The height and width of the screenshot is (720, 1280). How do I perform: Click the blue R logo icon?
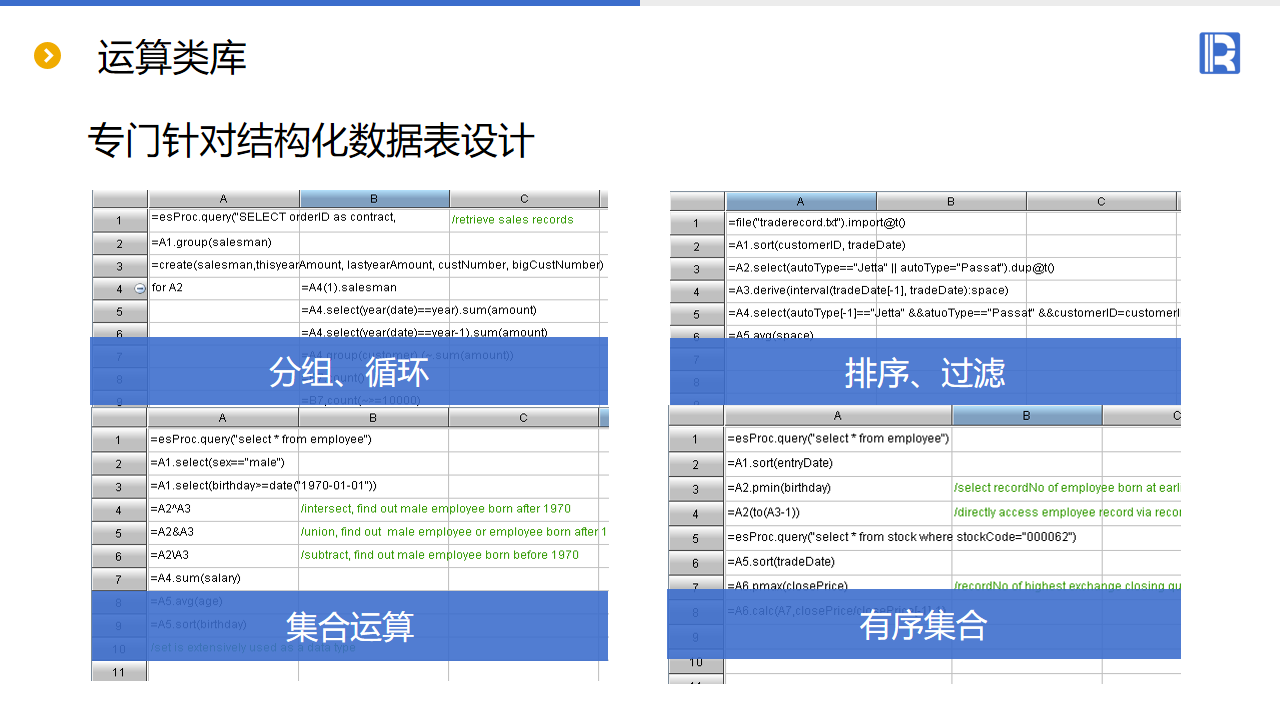[1219, 53]
